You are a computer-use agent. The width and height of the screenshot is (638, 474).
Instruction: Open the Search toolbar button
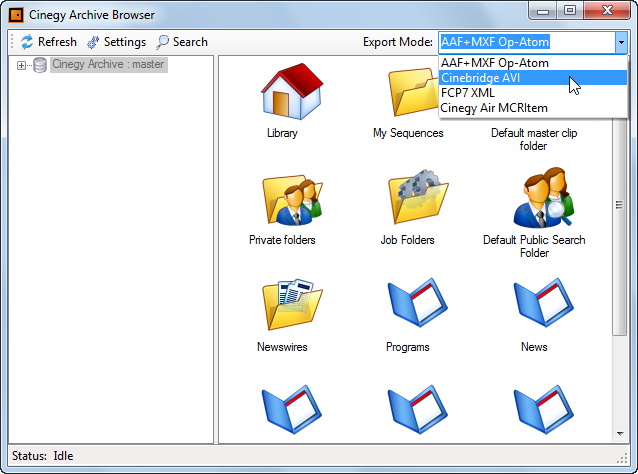(x=182, y=42)
